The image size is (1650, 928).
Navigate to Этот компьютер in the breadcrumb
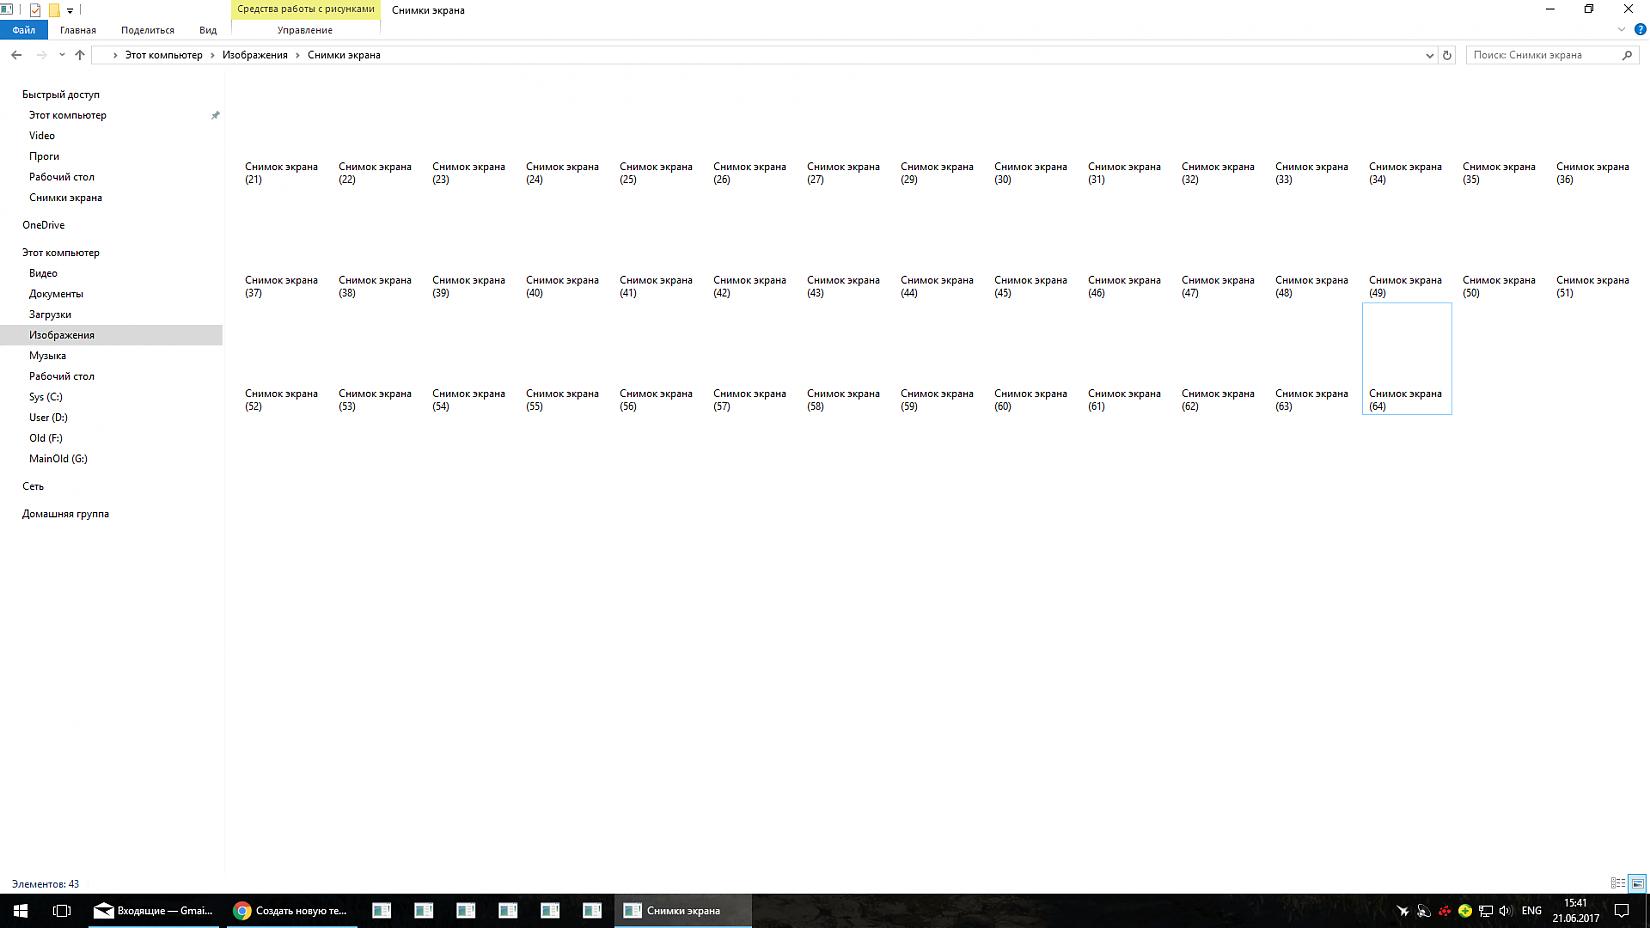click(163, 55)
